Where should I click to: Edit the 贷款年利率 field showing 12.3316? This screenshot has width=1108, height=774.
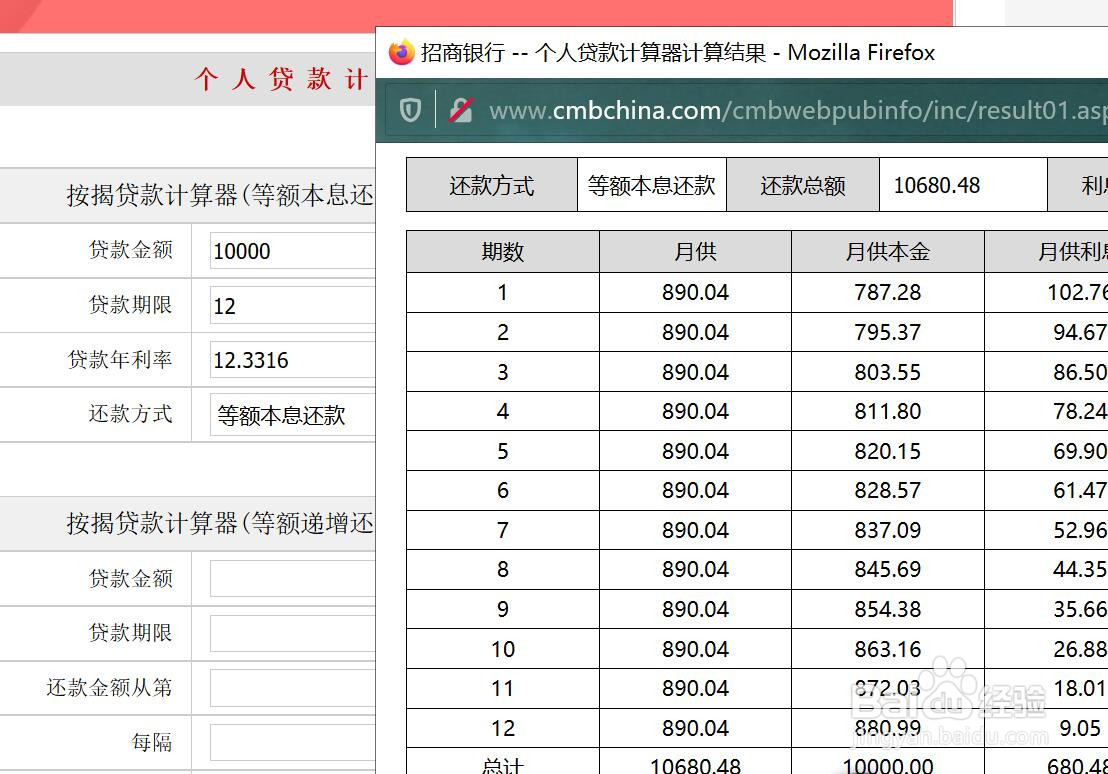click(x=291, y=359)
